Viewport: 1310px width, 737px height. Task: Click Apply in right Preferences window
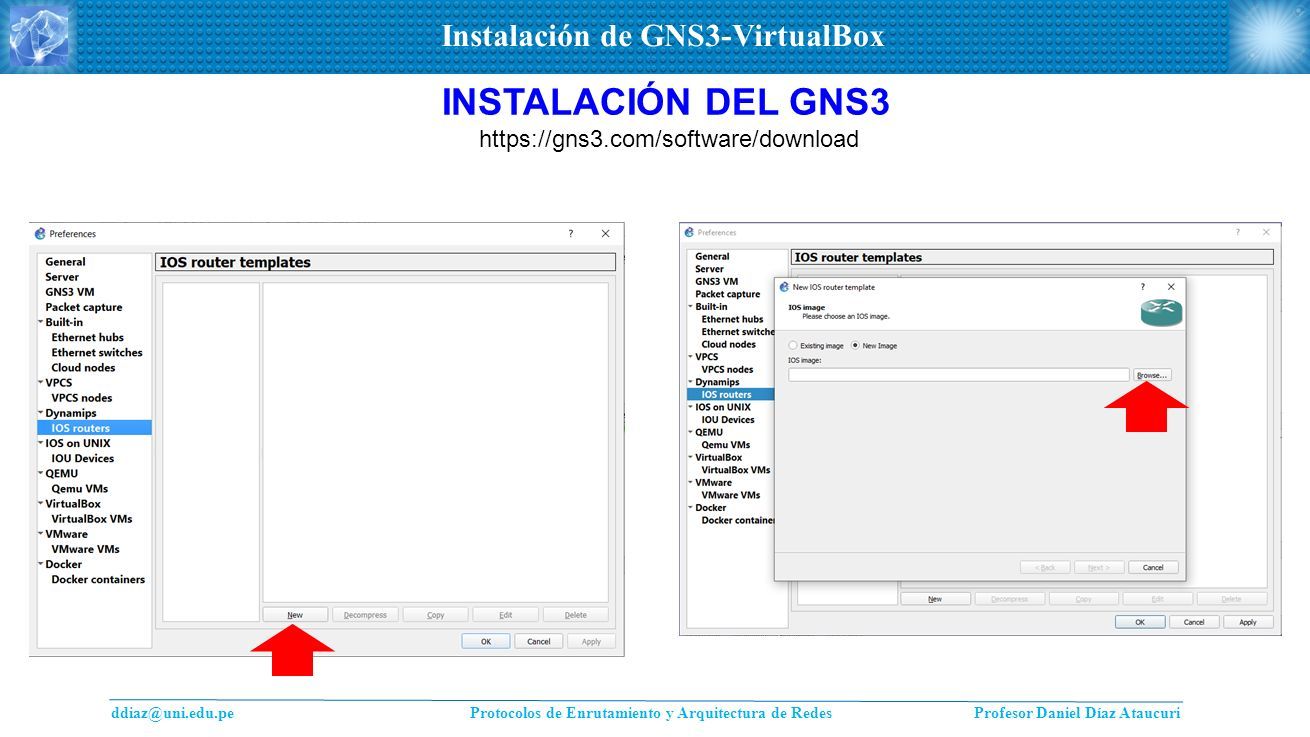(x=1248, y=622)
